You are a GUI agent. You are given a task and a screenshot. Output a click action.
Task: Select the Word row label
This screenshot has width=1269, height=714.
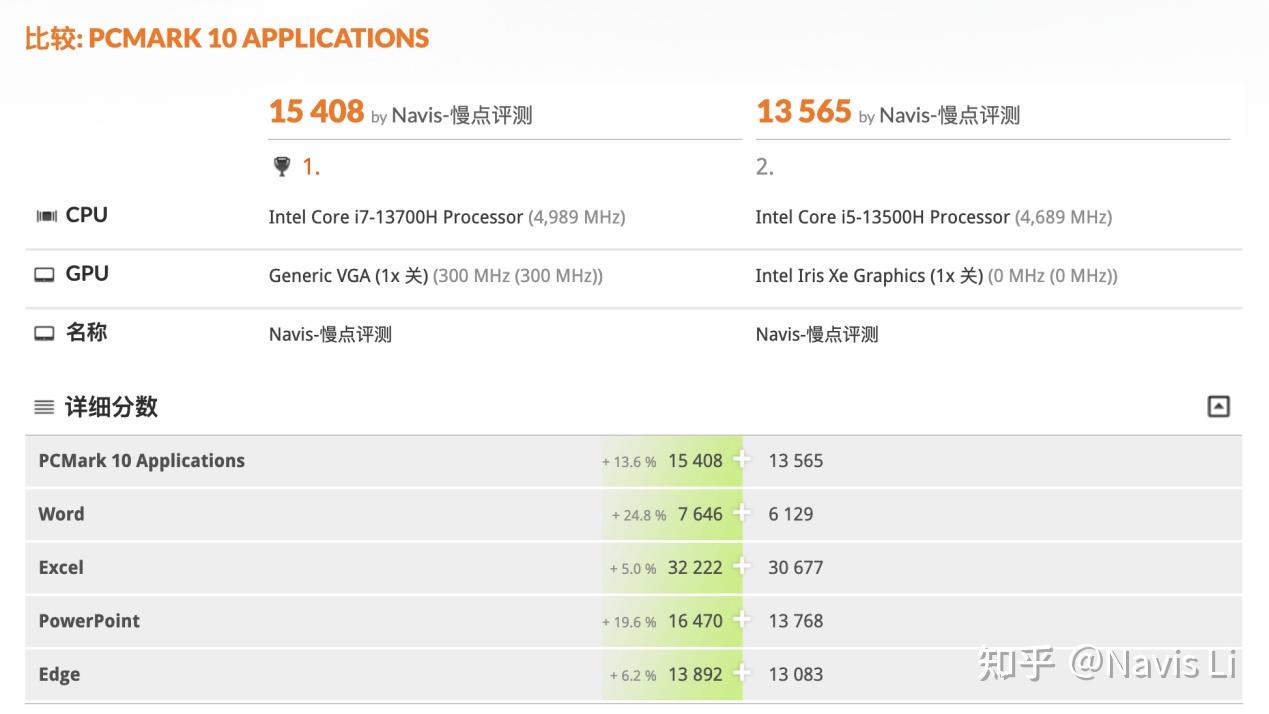61,514
